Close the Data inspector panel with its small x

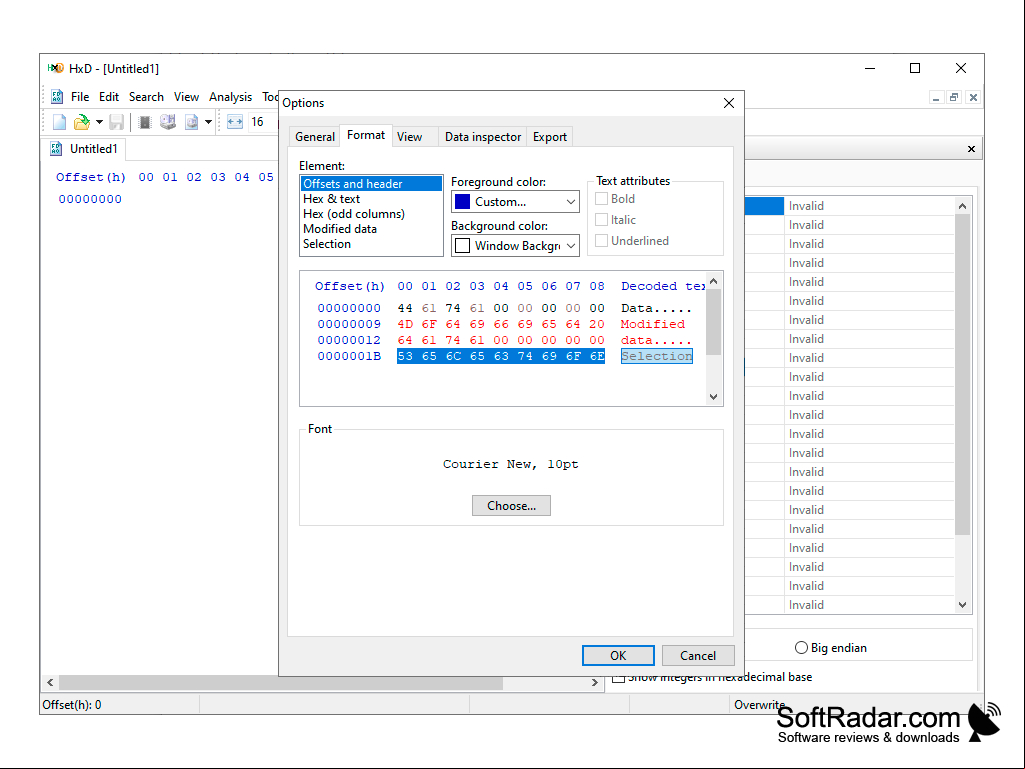pos(971,149)
